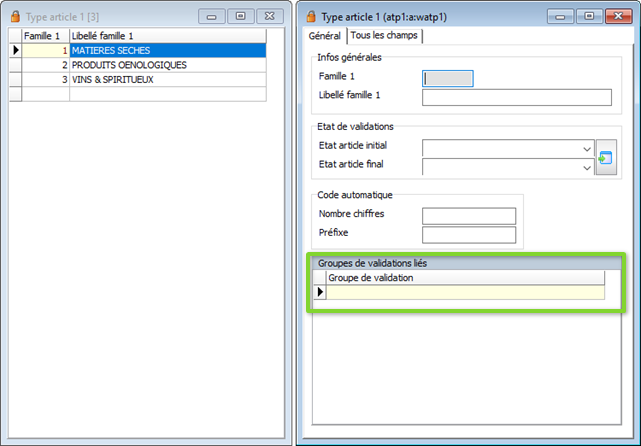Select the MATIERES SECHES row

click(167, 50)
